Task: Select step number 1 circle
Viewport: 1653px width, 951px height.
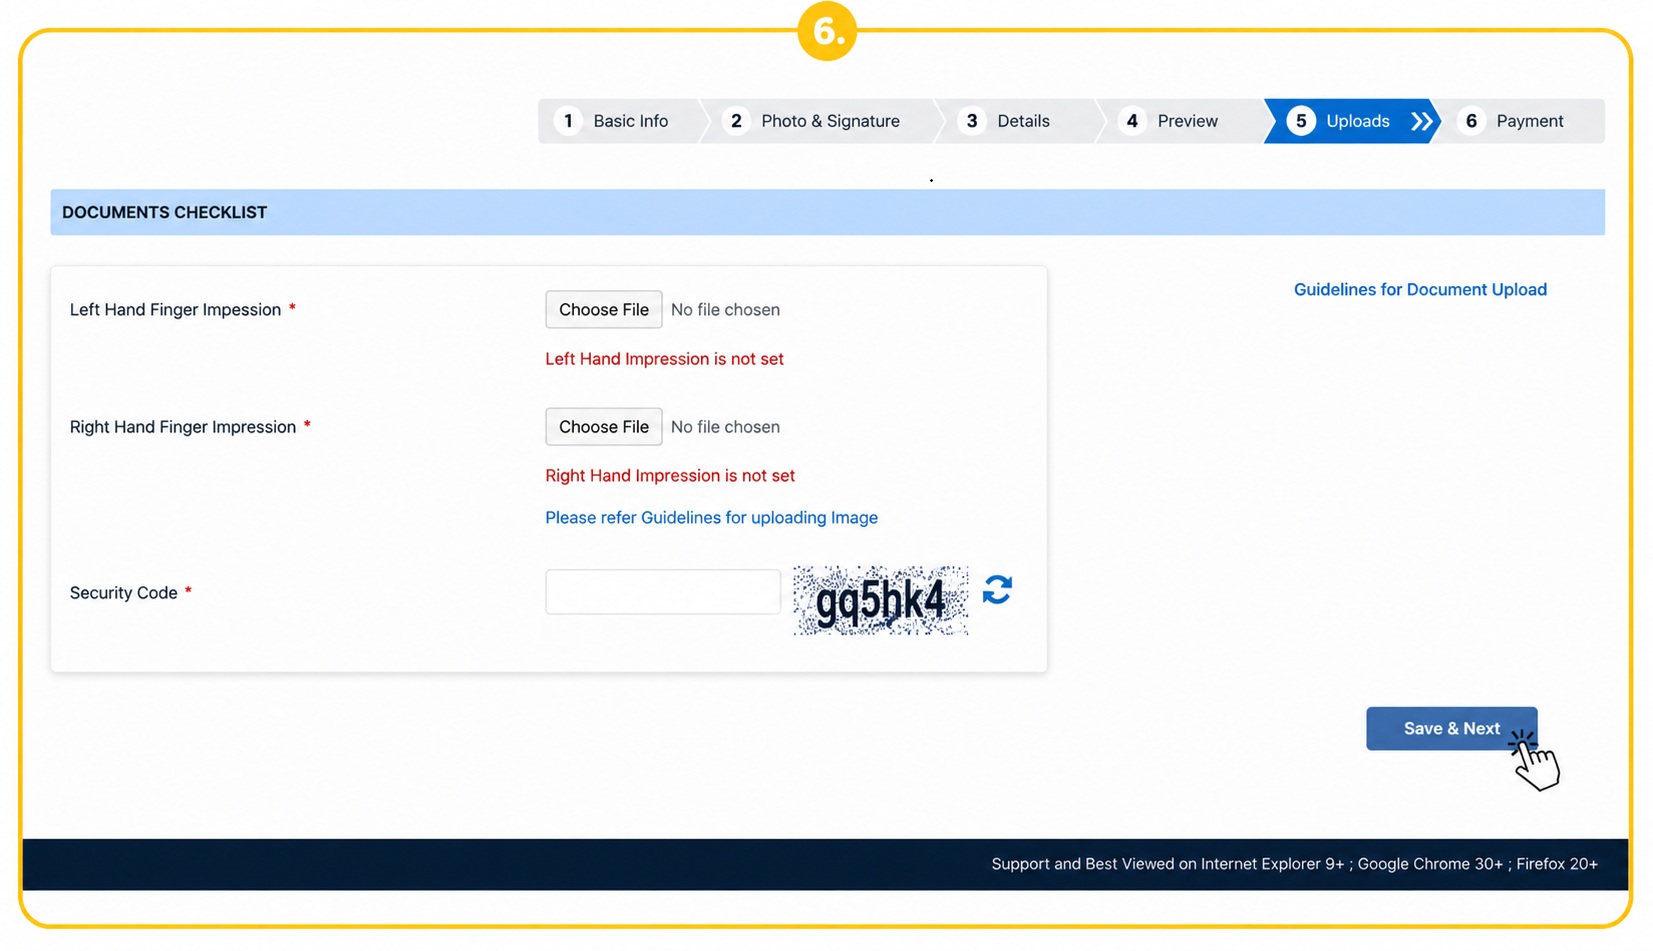Action: click(568, 121)
